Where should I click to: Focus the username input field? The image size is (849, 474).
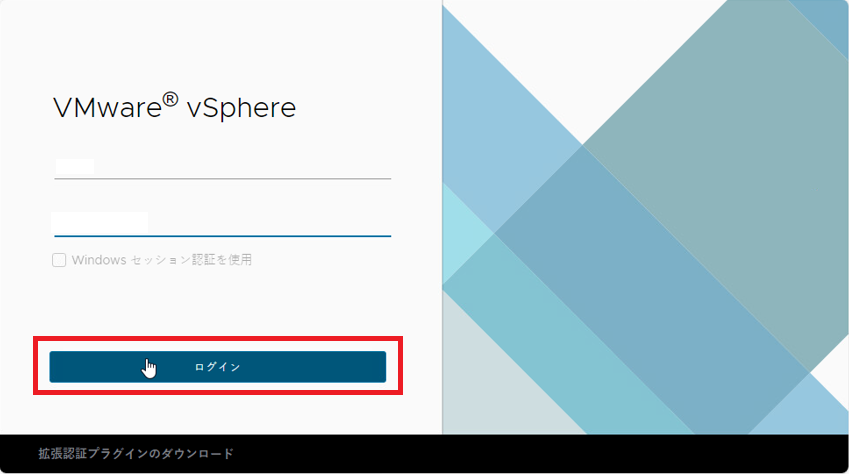223,167
